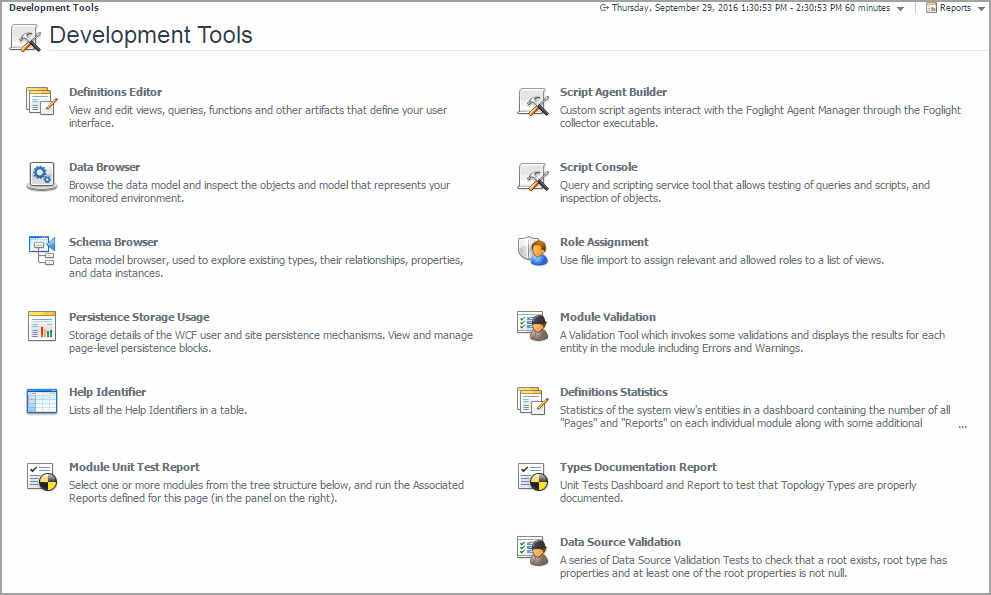Open the Schema Browser link
Screen dimensions: 991x595
pos(113,242)
